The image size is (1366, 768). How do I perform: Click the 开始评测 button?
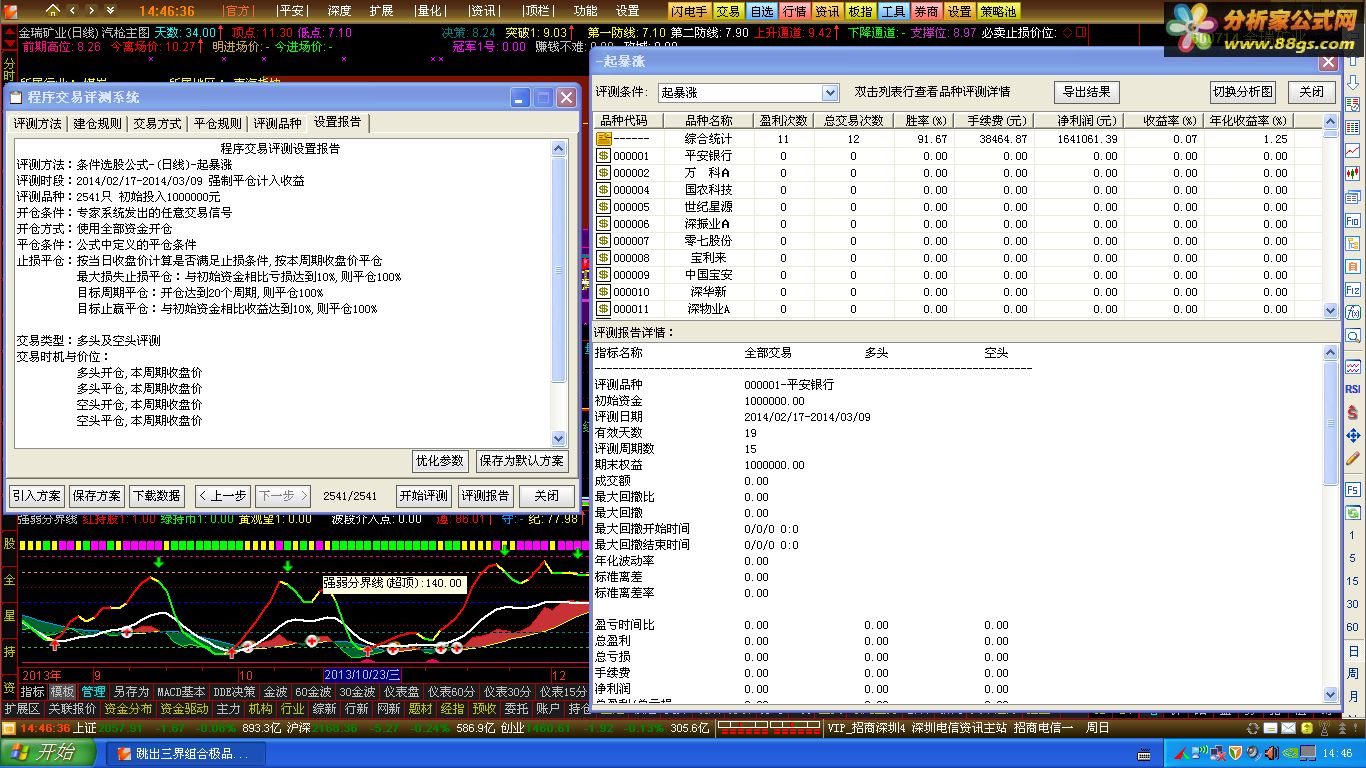pyautogui.click(x=424, y=496)
